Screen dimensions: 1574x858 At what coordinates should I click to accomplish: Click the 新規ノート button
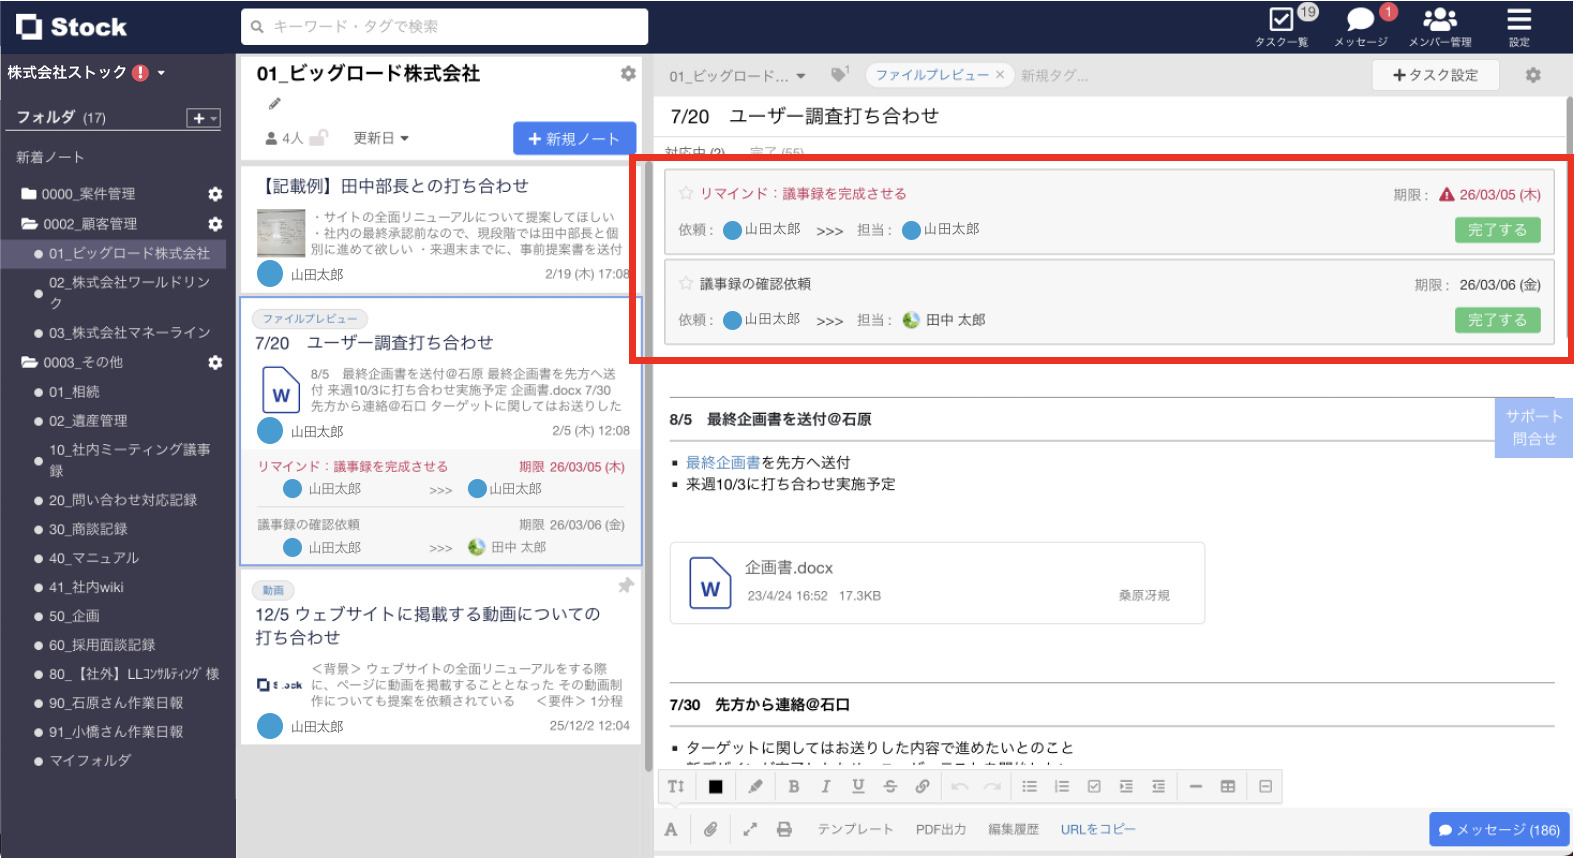pos(575,139)
